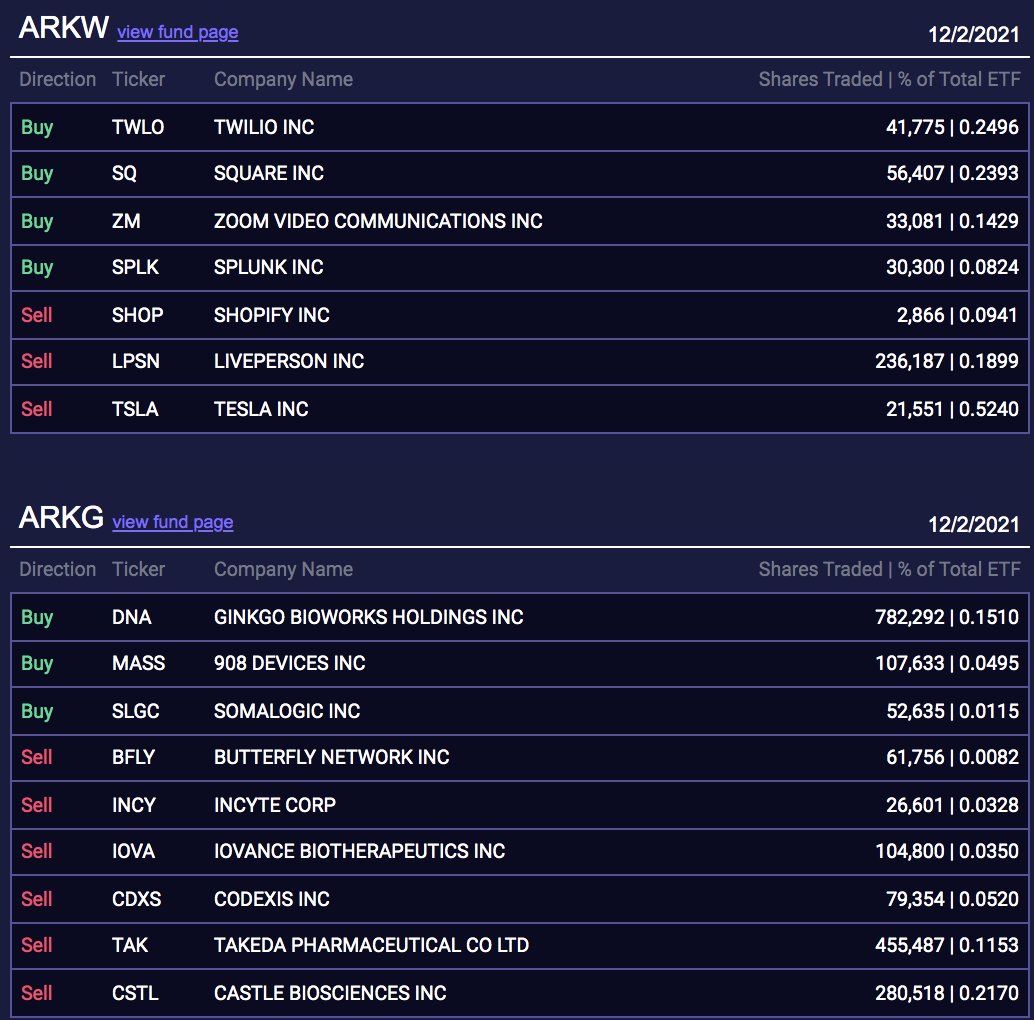Select SHOPIFY INC company name
Image resolution: width=1034 pixels, height=1020 pixels.
272,315
